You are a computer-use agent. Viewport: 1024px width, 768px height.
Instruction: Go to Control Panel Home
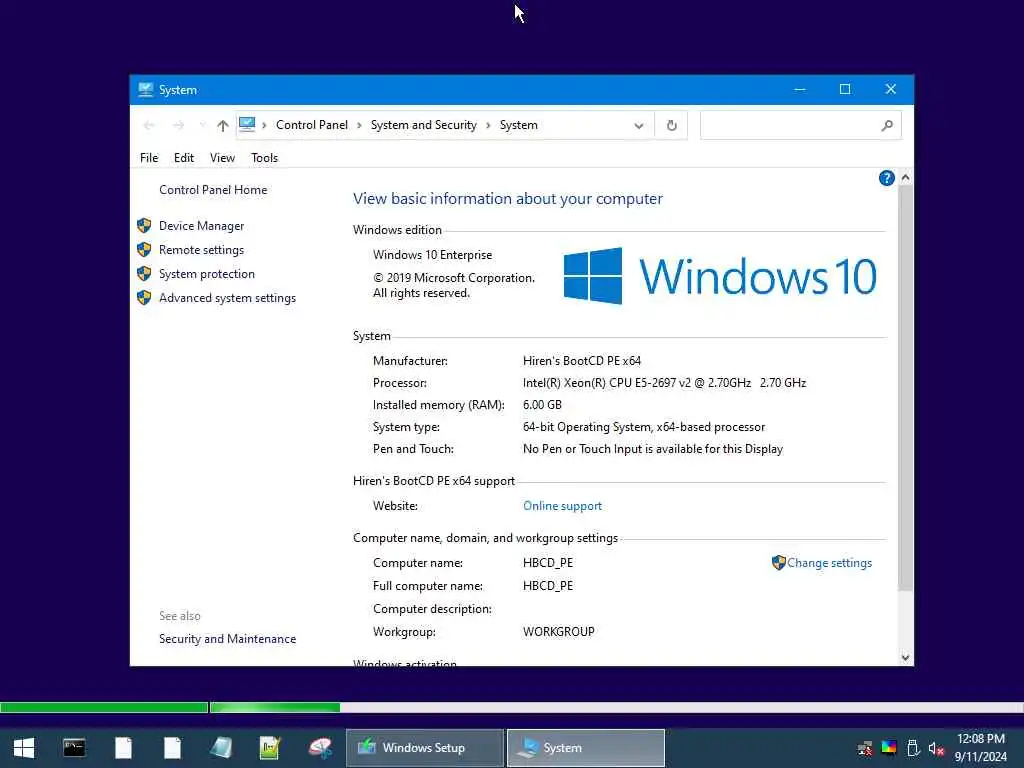pyautogui.click(x=213, y=190)
